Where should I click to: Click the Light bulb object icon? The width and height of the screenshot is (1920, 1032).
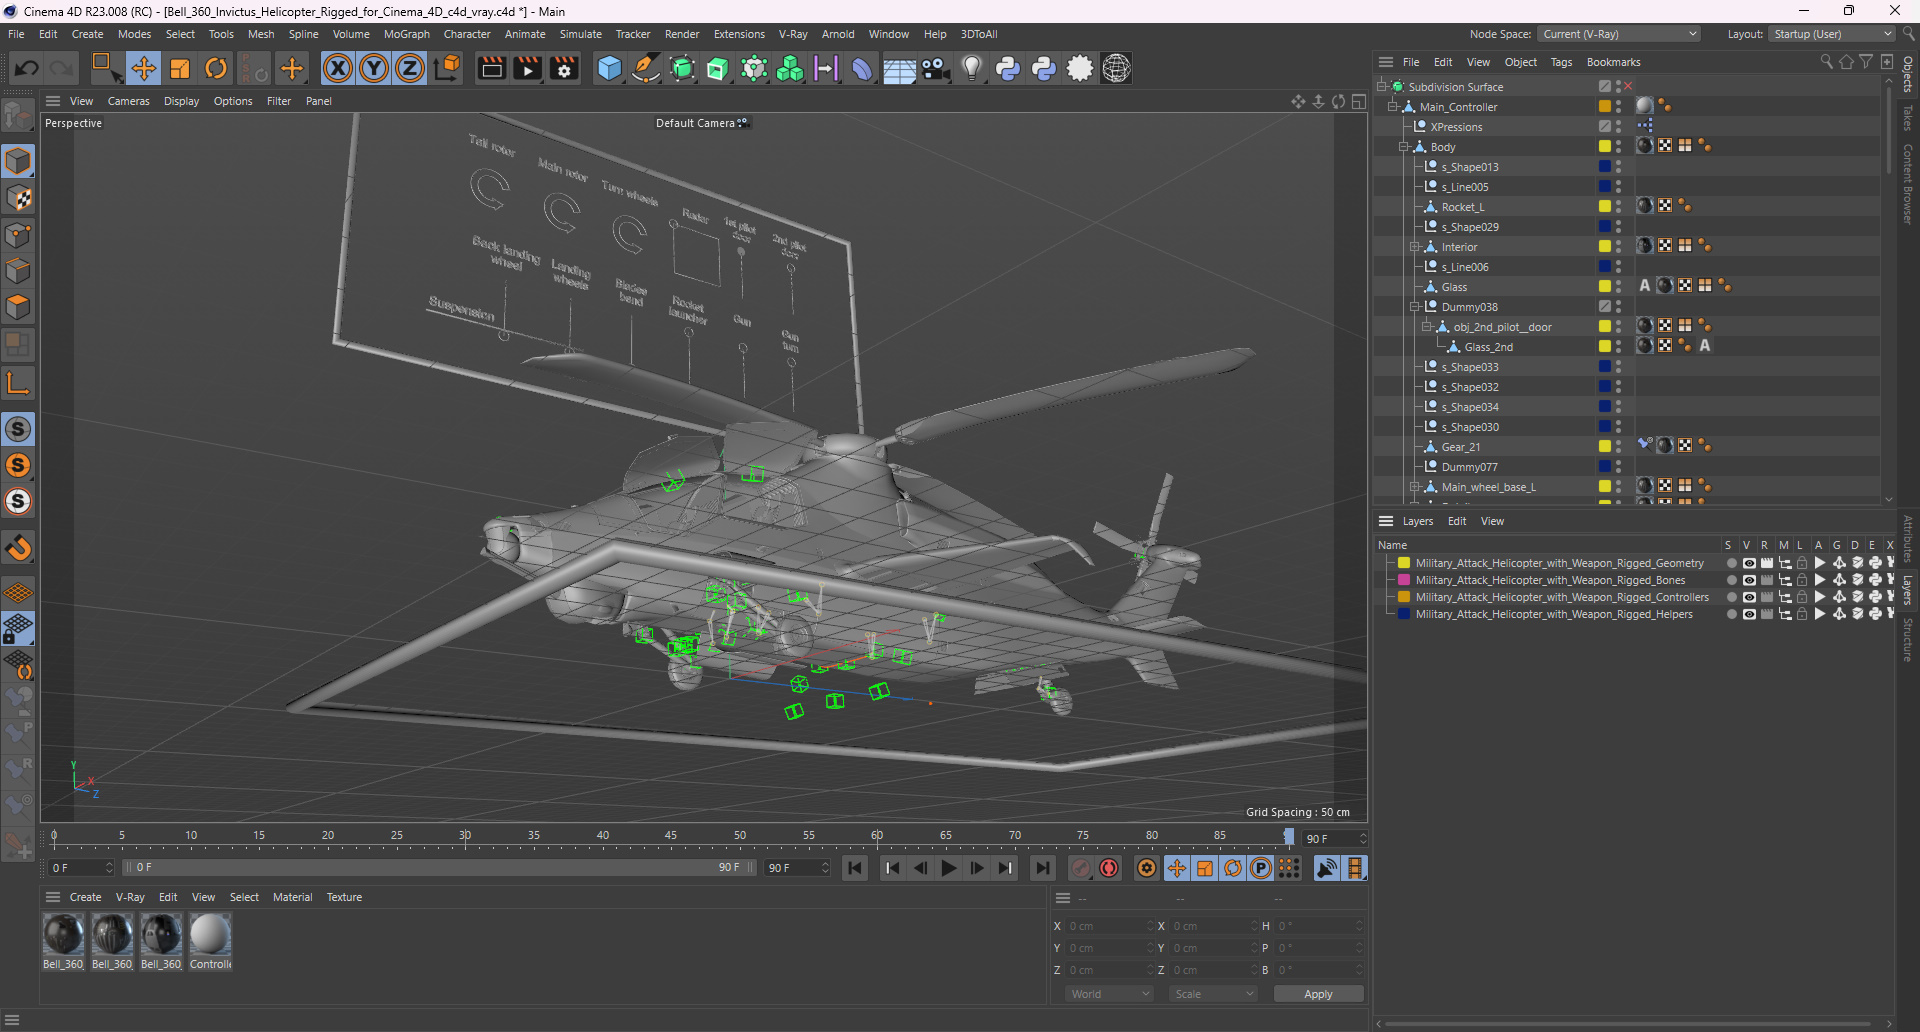[971, 68]
